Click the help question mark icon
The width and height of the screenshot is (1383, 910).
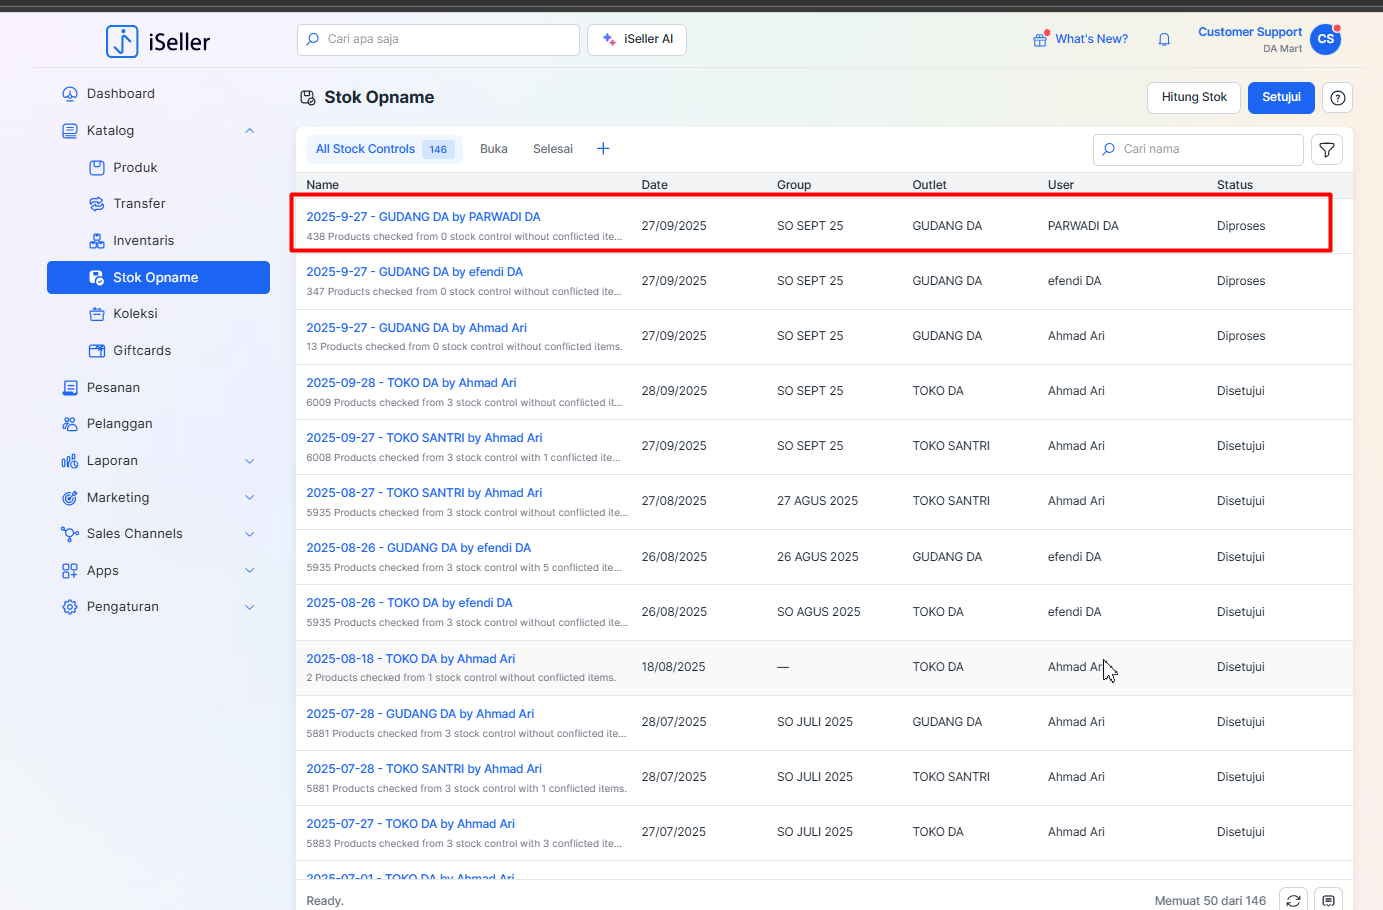(1337, 98)
